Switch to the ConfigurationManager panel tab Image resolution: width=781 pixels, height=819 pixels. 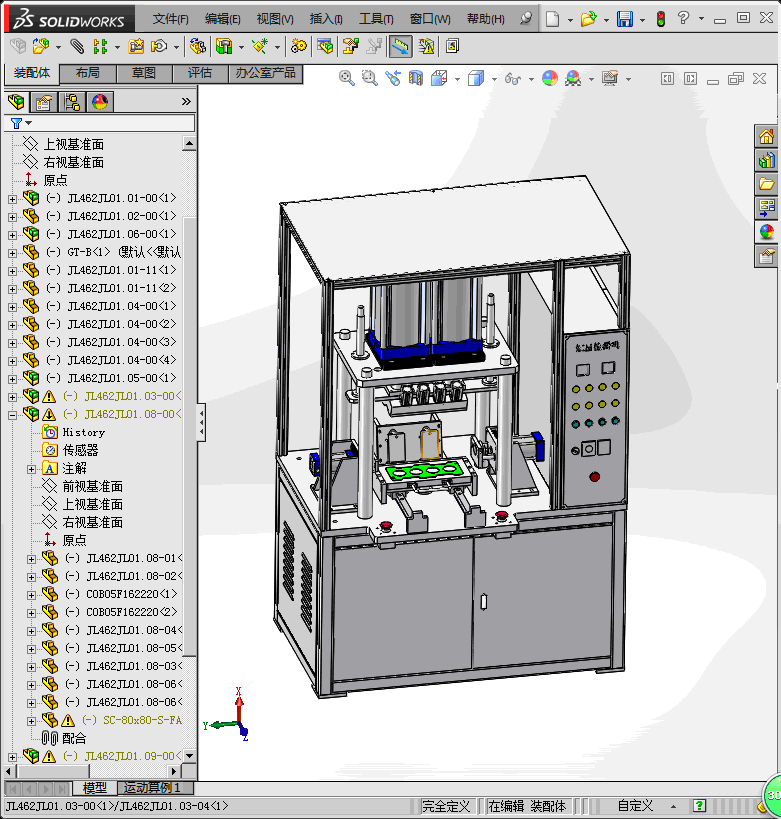click(x=72, y=101)
